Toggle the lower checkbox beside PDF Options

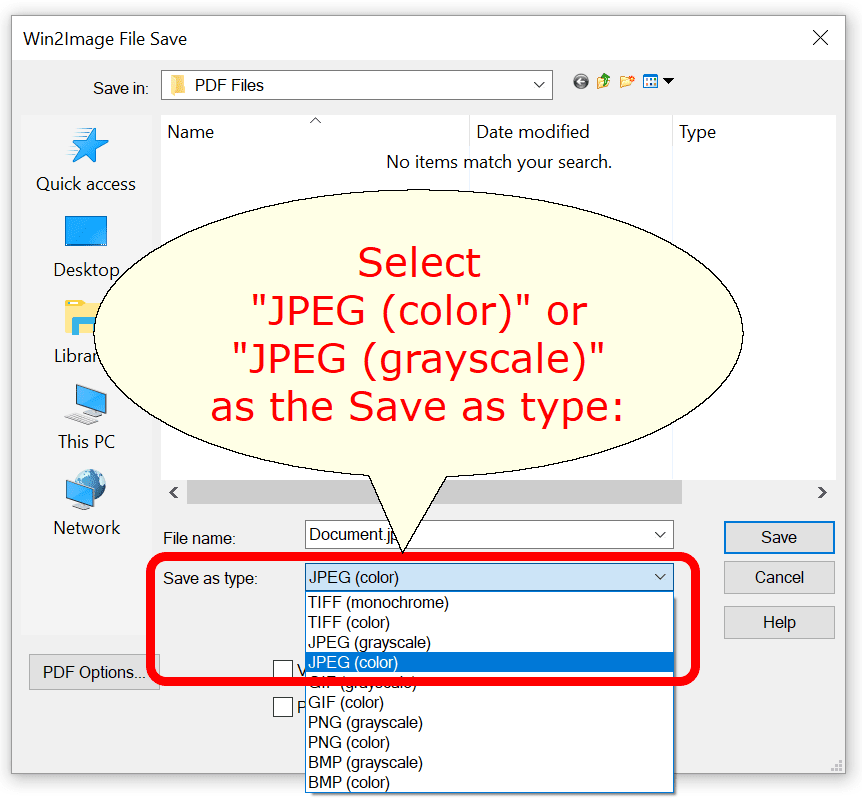tap(283, 707)
